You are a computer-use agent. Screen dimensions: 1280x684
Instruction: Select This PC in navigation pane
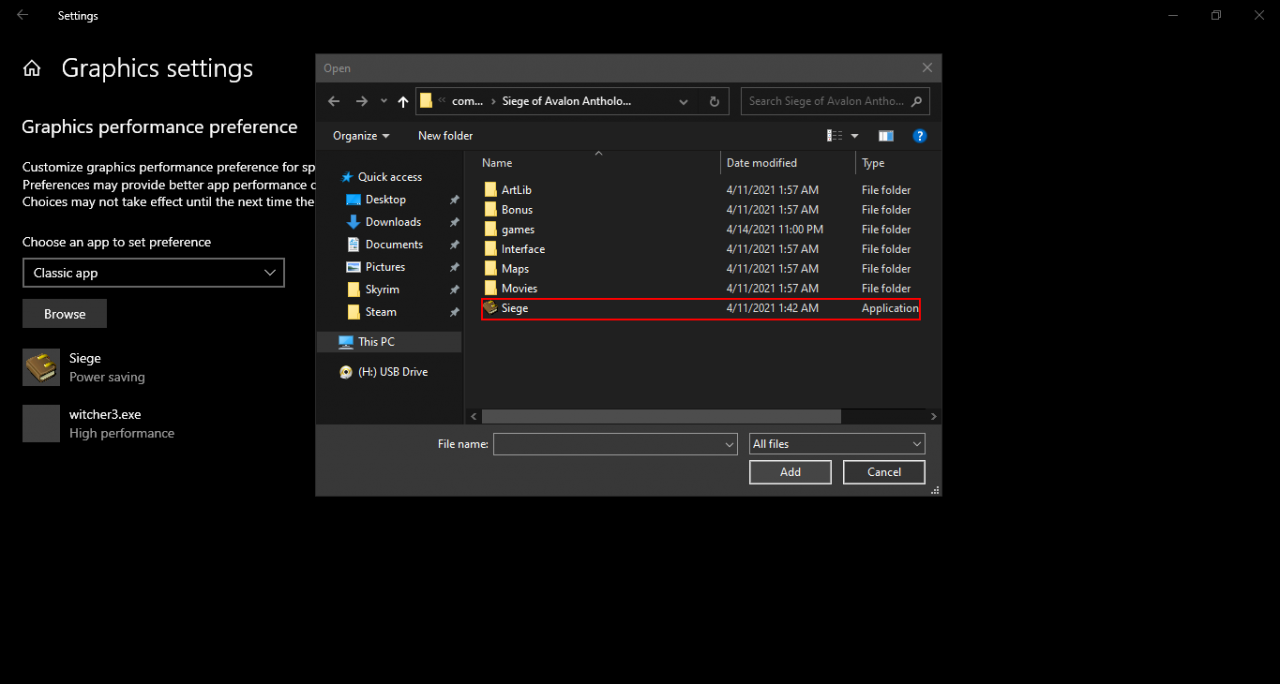(x=376, y=342)
